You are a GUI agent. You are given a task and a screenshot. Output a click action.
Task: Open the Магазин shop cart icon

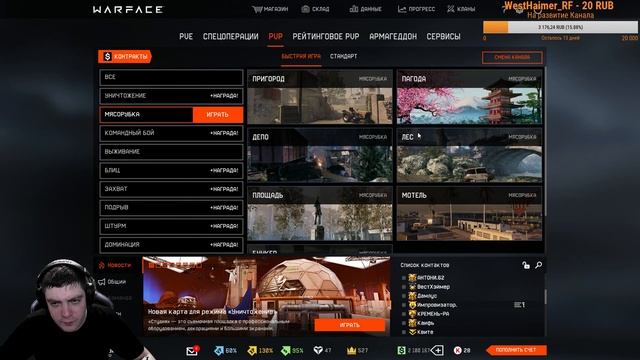coord(257,9)
